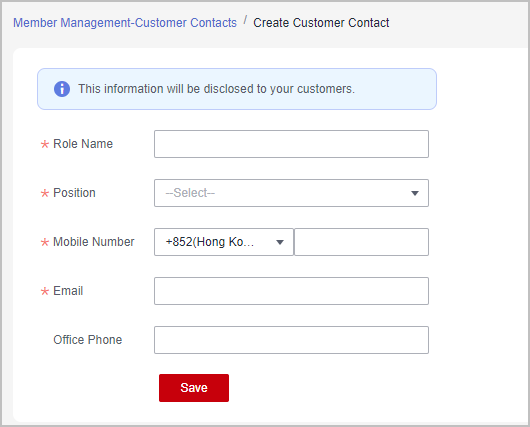Focus the Role Name text field
This screenshot has height=427, width=530.
point(291,144)
